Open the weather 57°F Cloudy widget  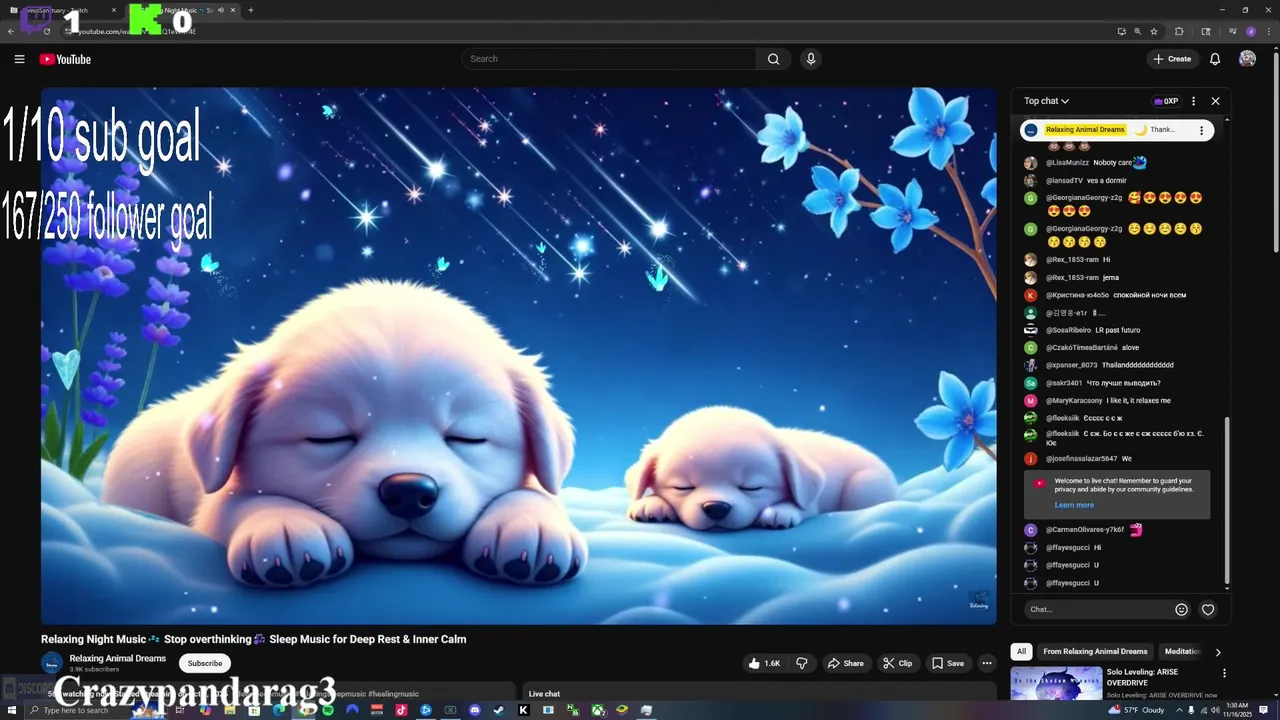[1137, 710]
